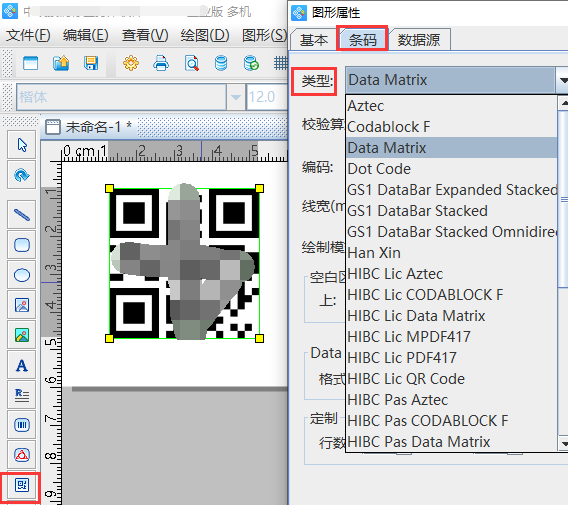Click the printer icon
Screen dimensions: 568x505
tap(161, 63)
